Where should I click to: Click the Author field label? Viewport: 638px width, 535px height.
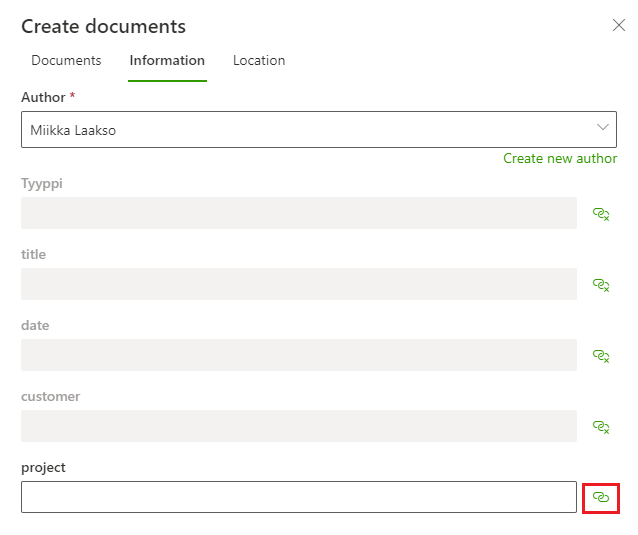tap(43, 97)
